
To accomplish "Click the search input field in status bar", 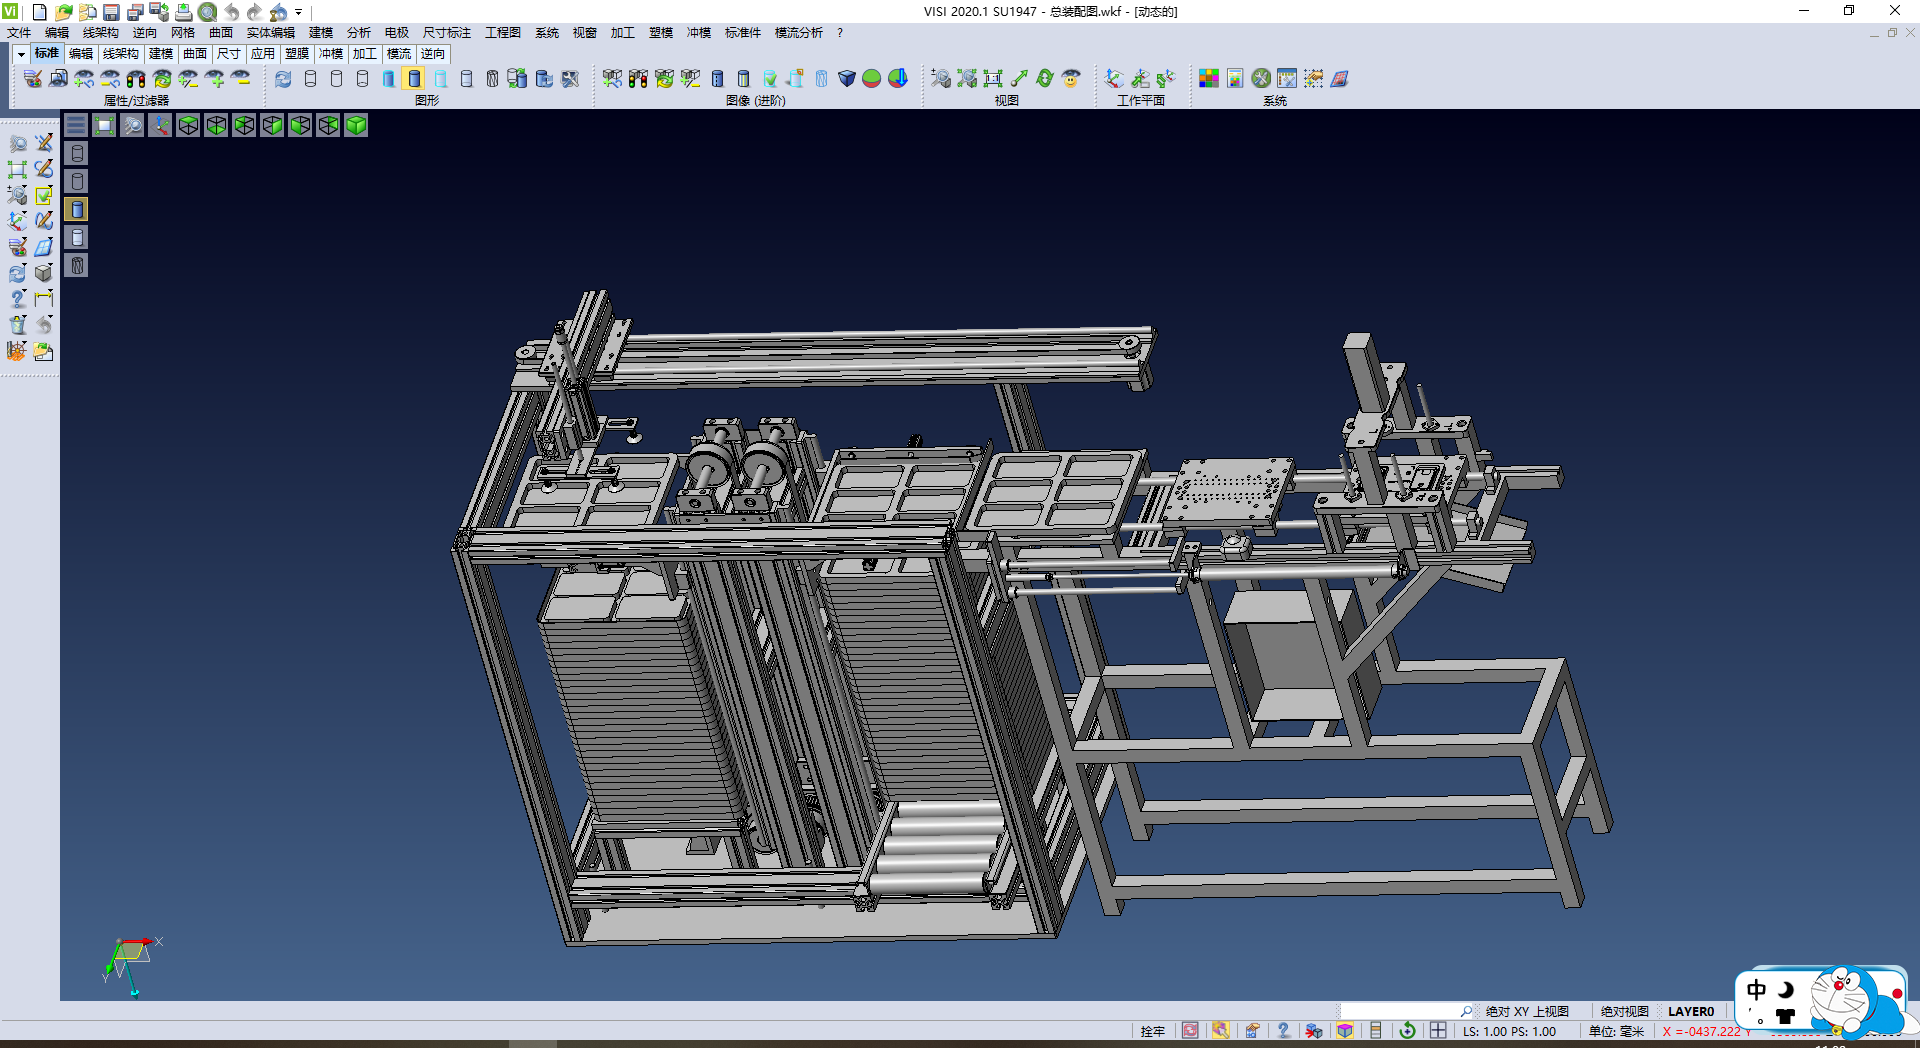I will point(1400,1011).
